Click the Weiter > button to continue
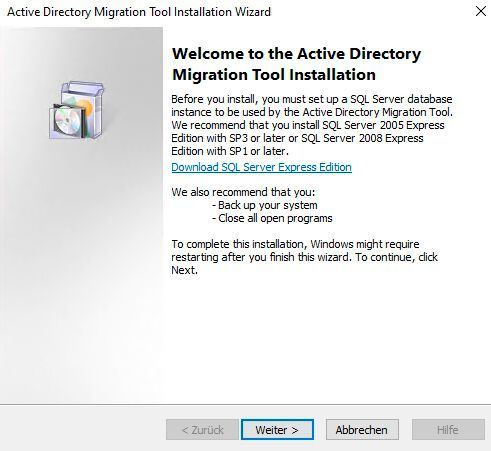This screenshot has height=451, width=491. [x=277, y=430]
